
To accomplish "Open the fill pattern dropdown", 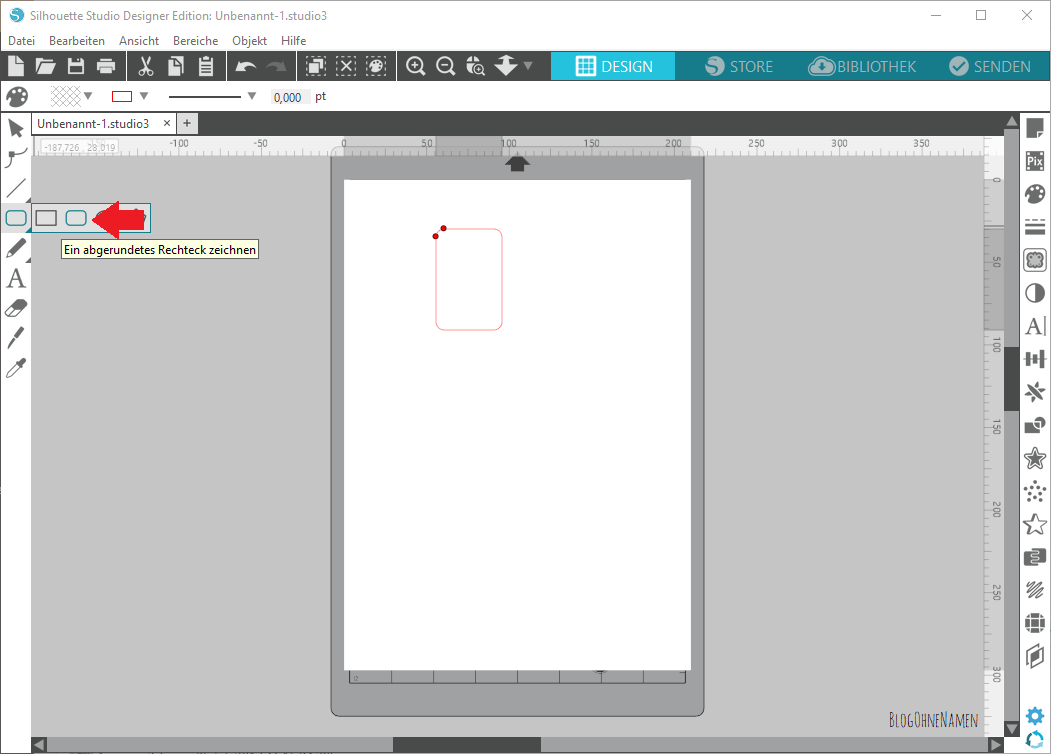I will (x=88, y=96).
